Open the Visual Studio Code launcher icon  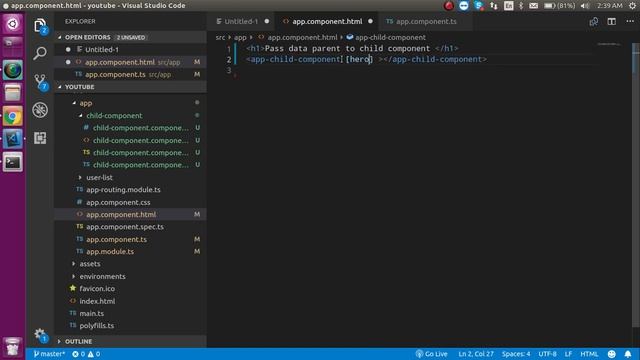coord(13,140)
